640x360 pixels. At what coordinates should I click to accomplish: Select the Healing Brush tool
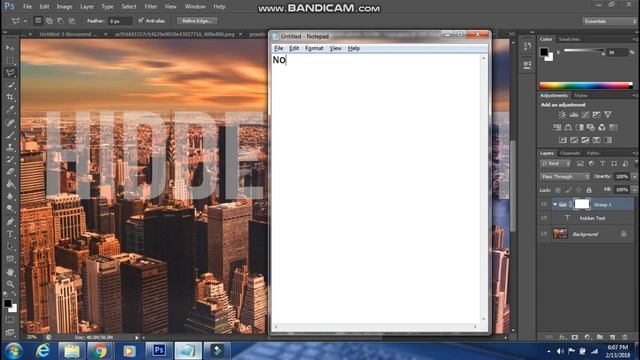click(10, 122)
